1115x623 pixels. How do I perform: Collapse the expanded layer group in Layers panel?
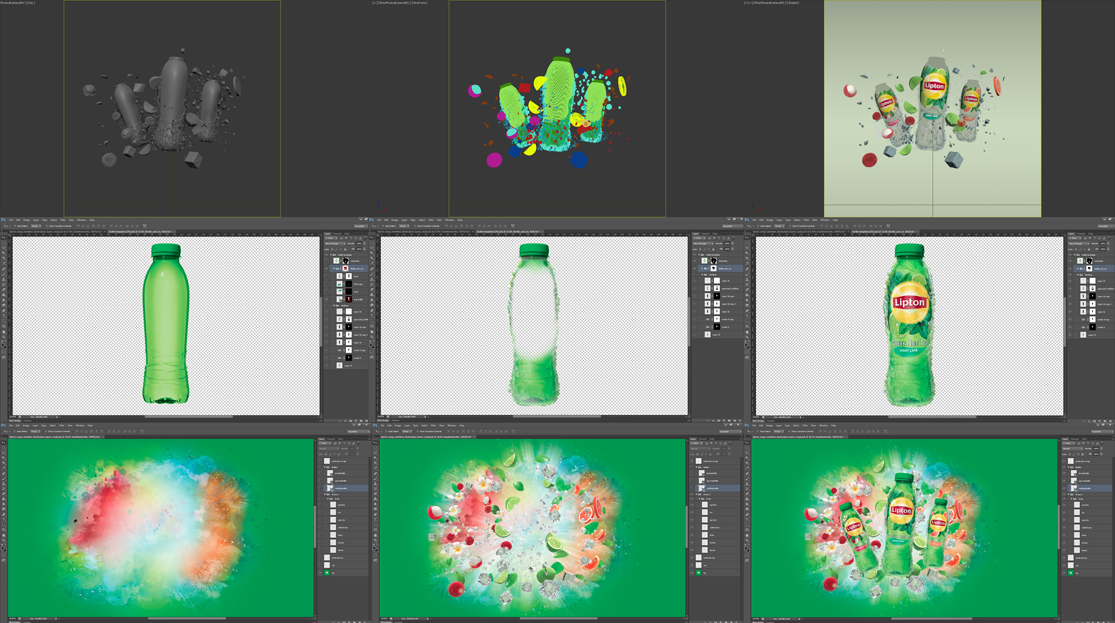click(x=332, y=253)
